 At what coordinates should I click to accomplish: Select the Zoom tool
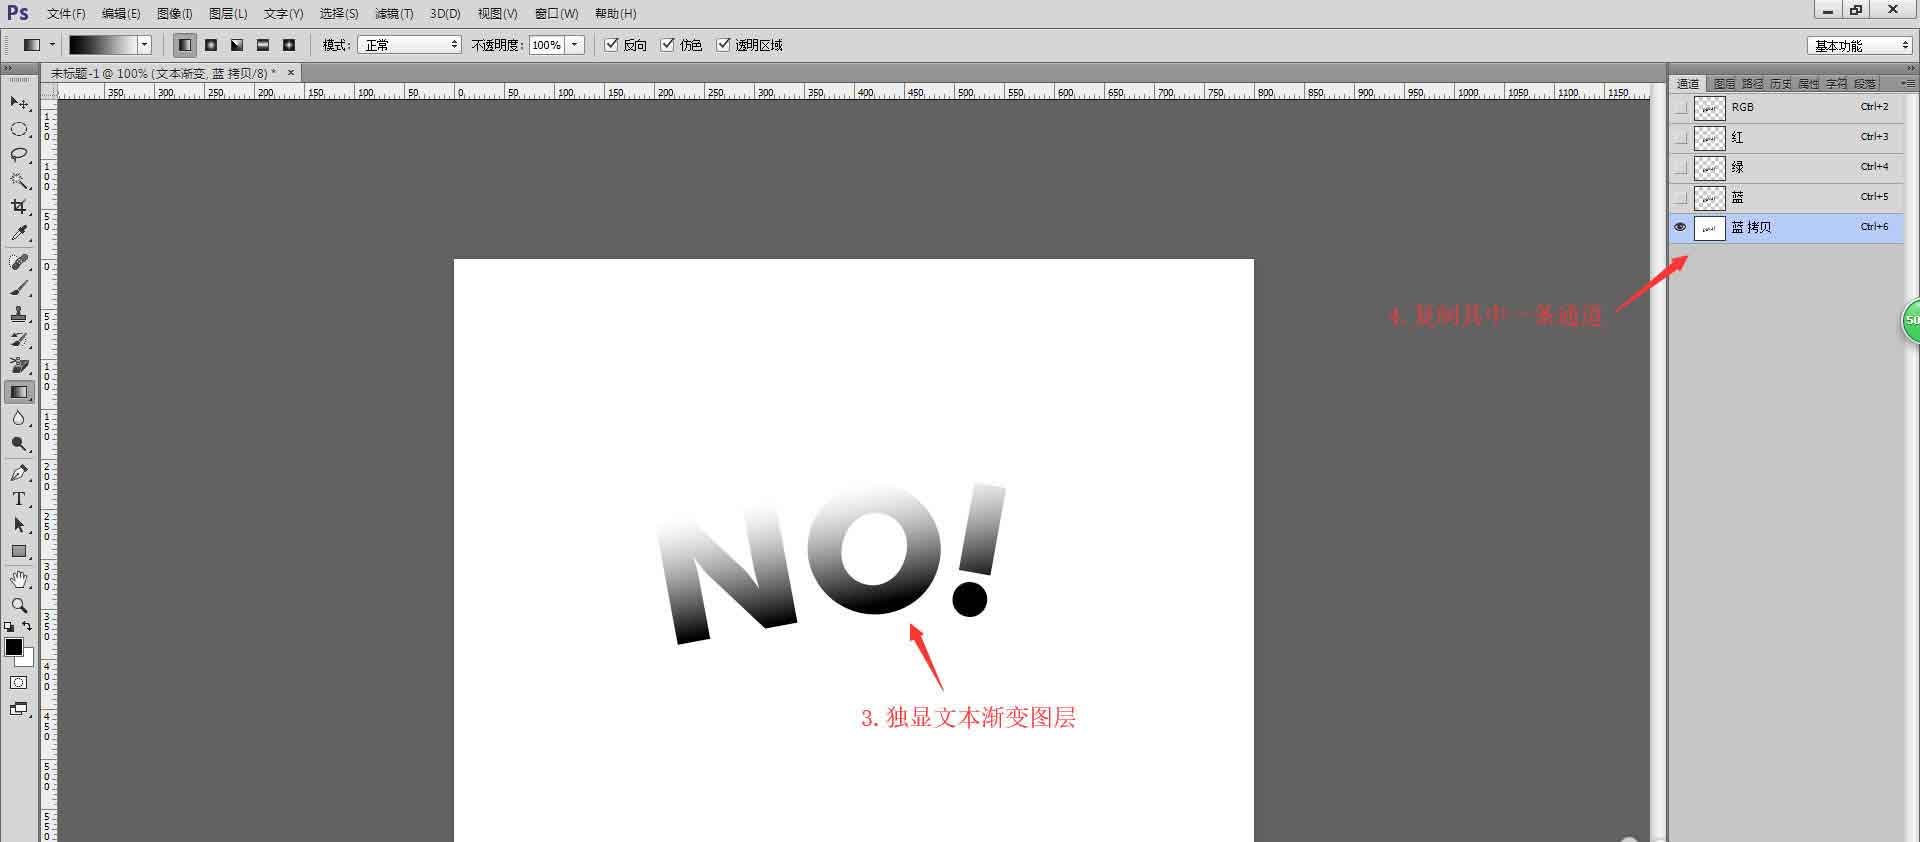pyautogui.click(x=19, y=606)
